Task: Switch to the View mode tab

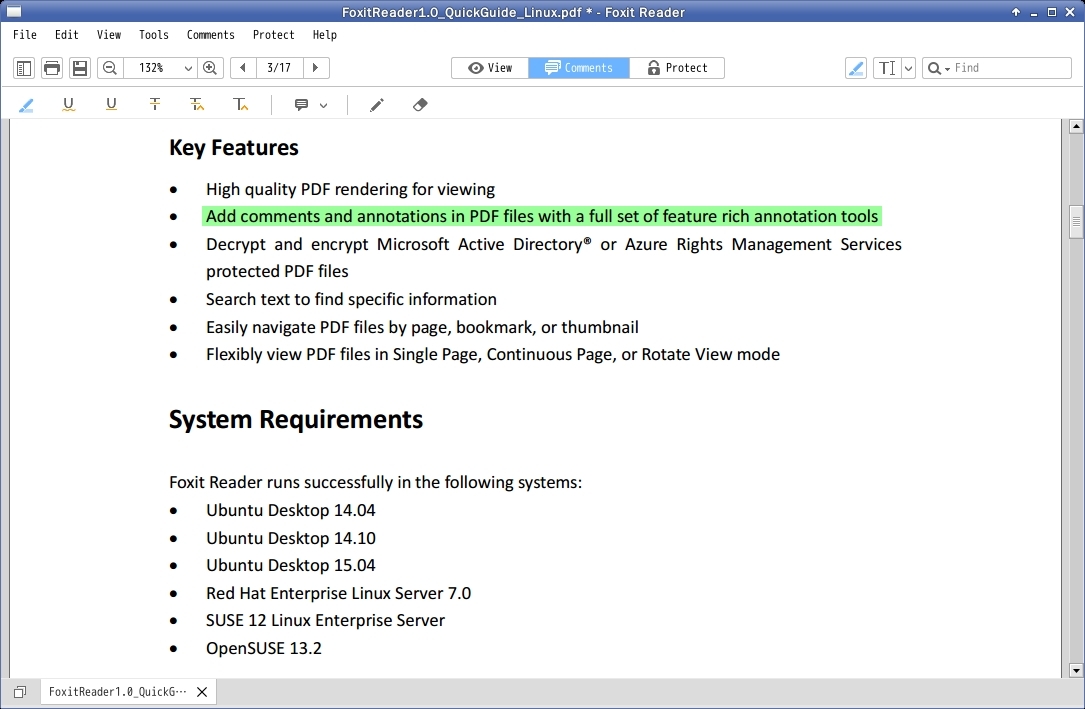Action: 490,68
